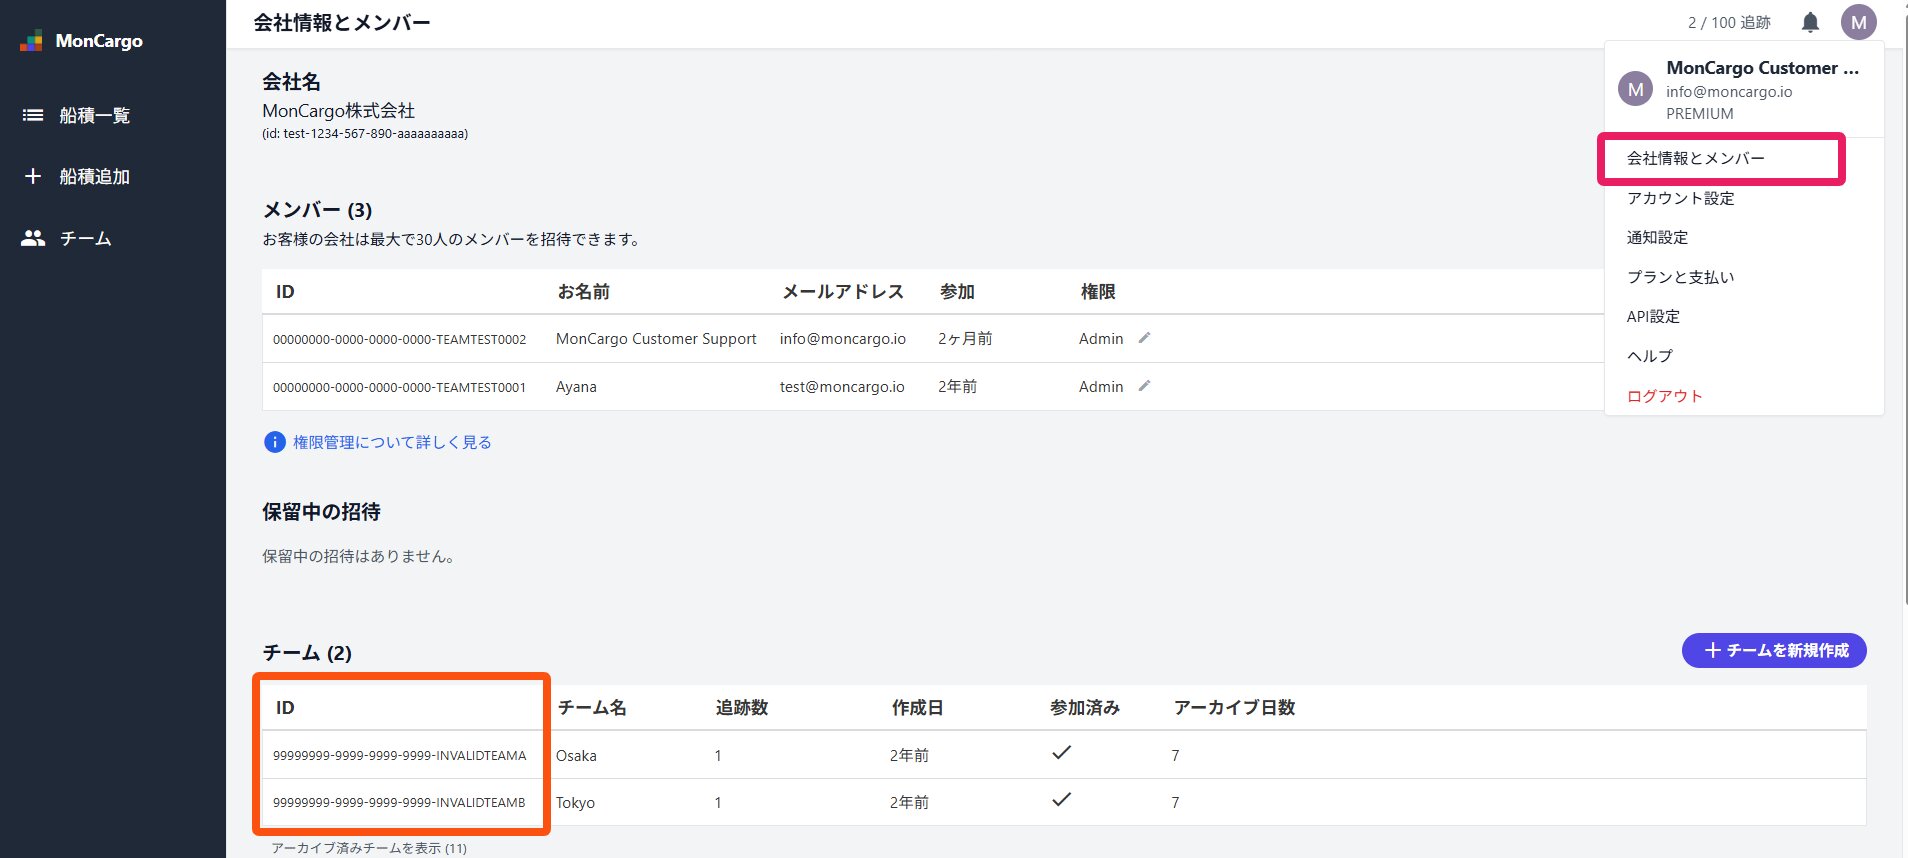
Task: Click the M user avatar in header
Action: [1858, 22]
